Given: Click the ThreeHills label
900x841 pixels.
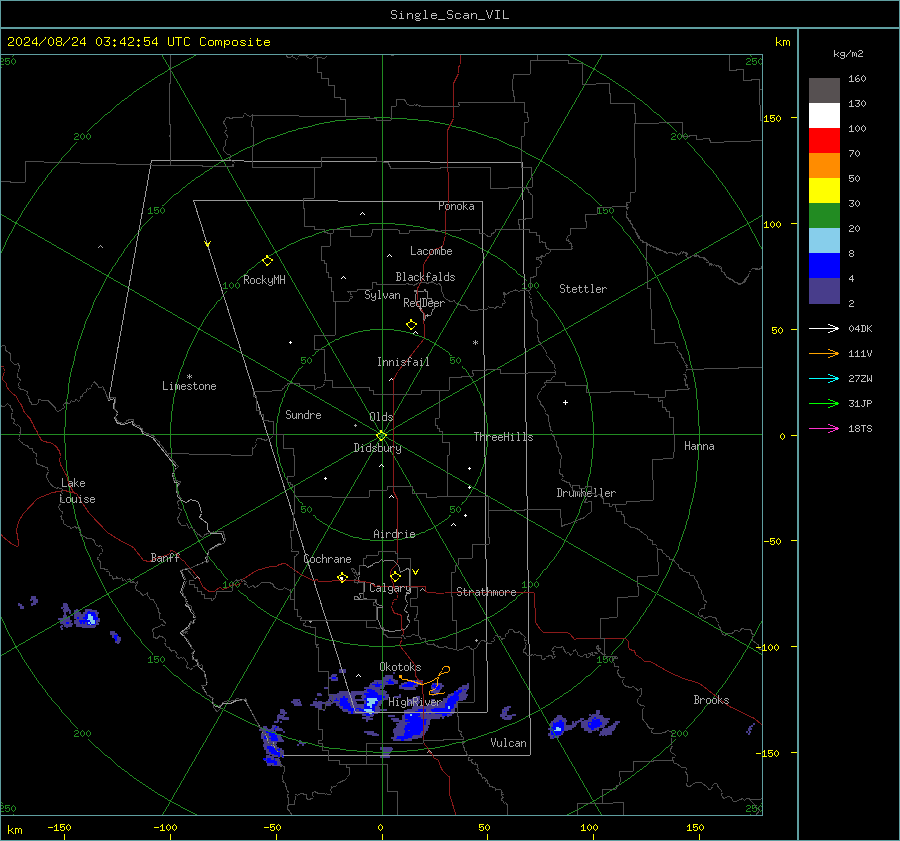Looking at the screenshot, I should tap(503, 437).
